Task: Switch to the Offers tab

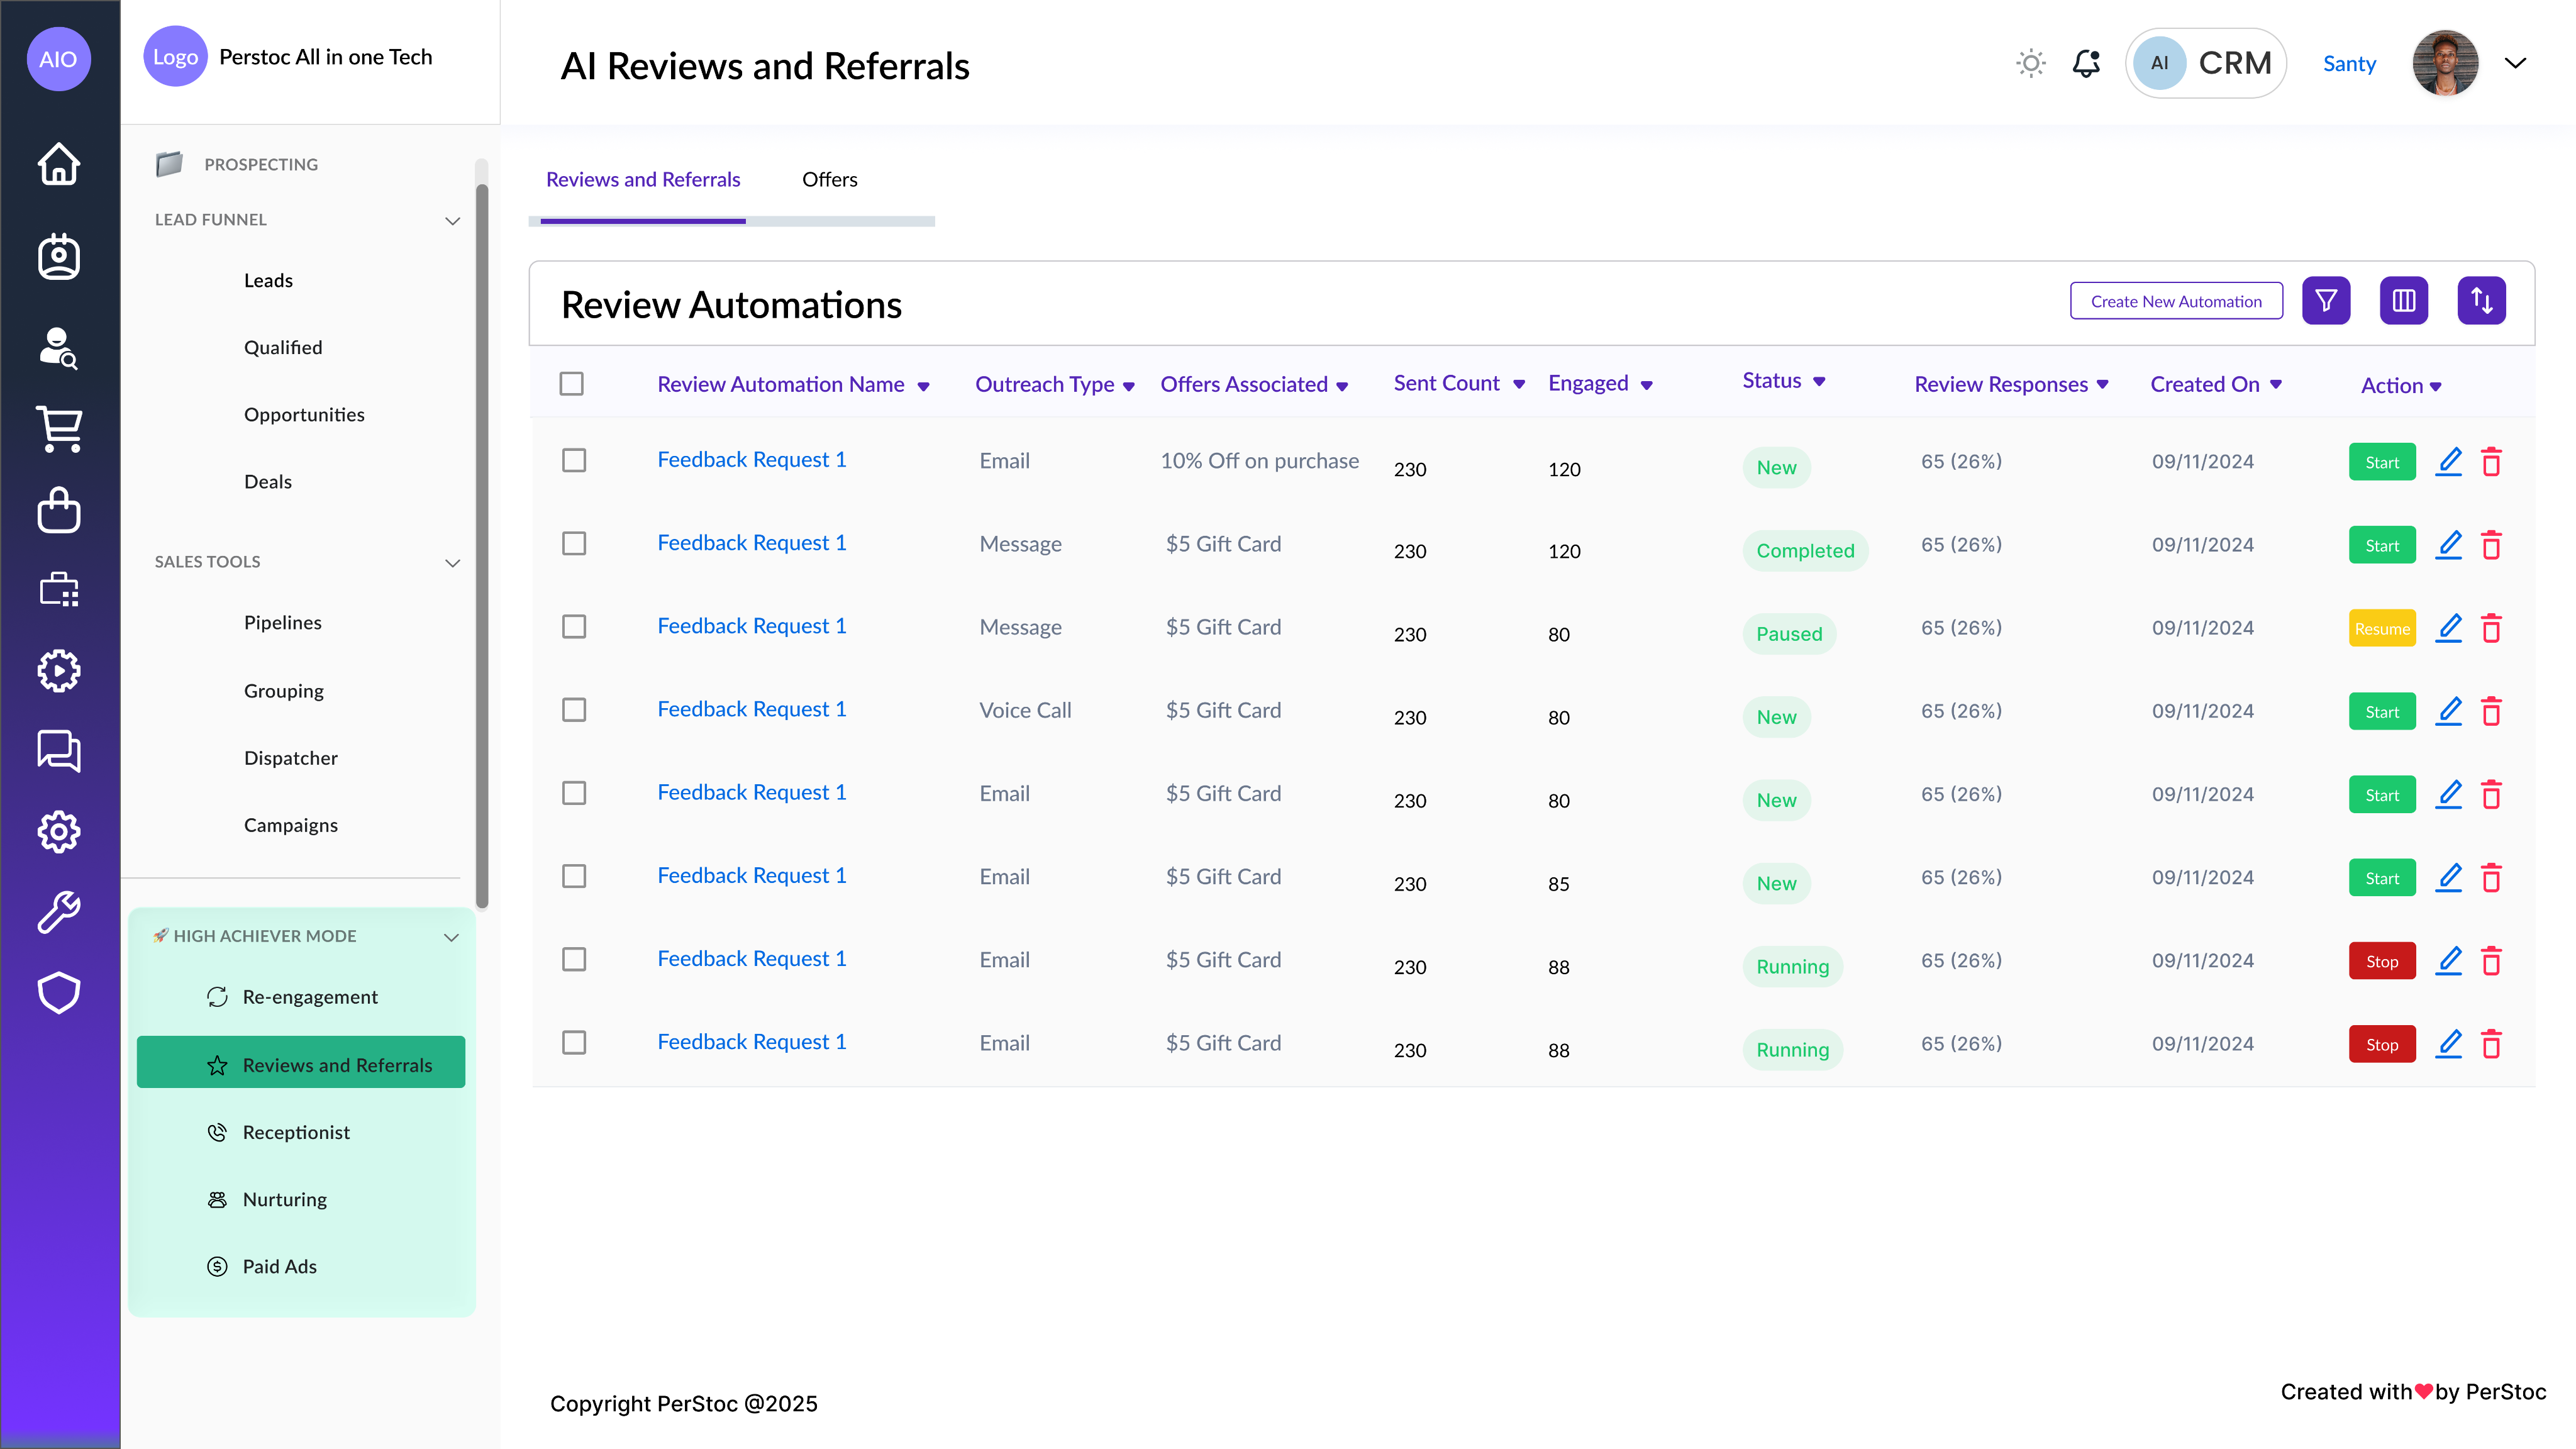Action: tap(829, 180)
